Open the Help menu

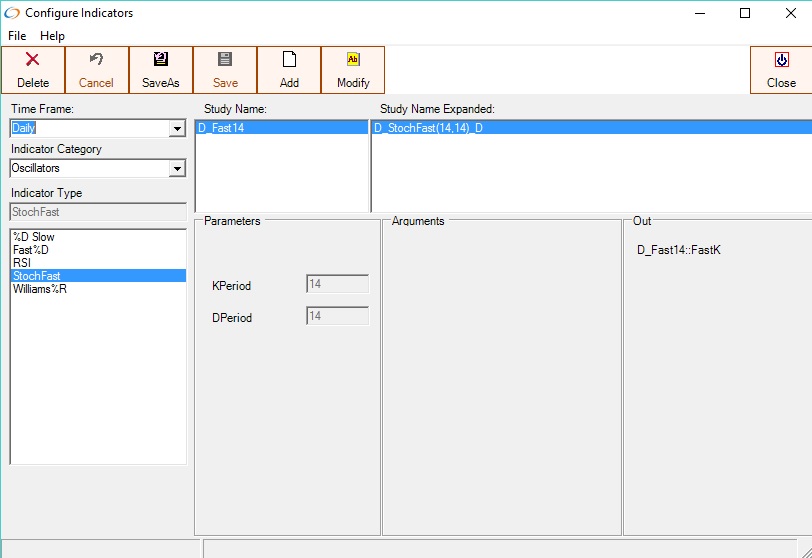coord(52,36)
